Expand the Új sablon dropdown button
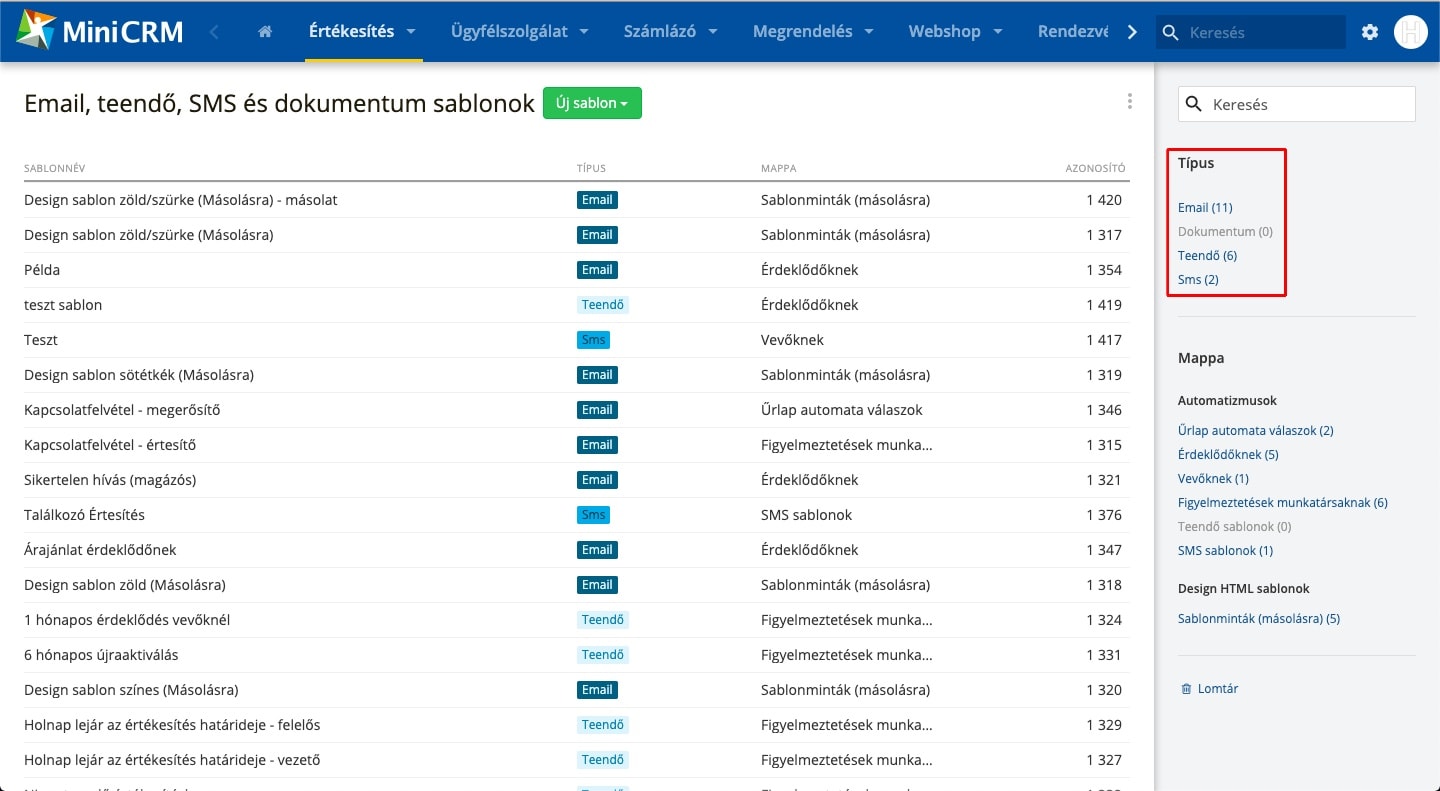The height and width of the screenshot is (791, 1440). (x=592, y=103)
